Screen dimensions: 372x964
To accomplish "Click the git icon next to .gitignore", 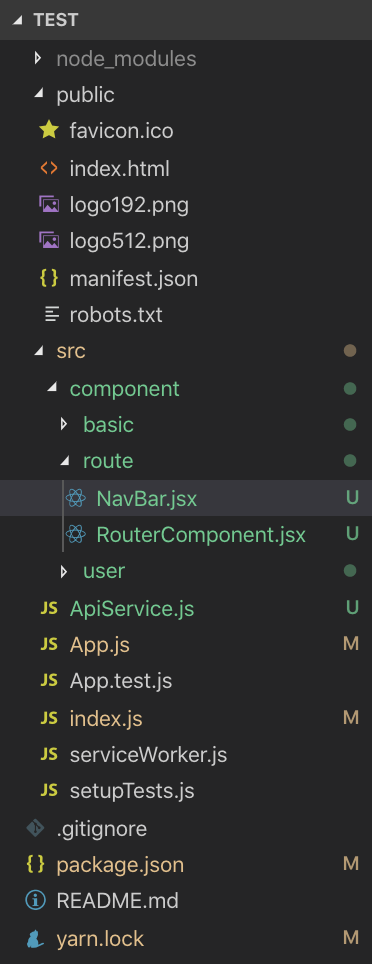I will tap(35, 828).
